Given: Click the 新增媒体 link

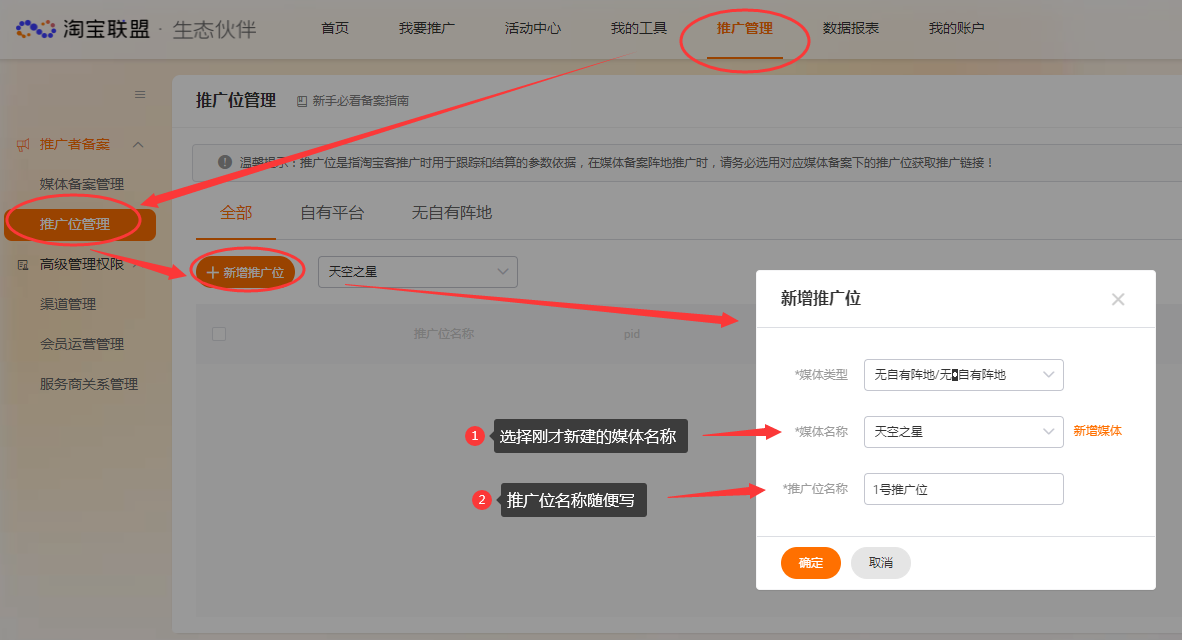Looking at the screenshot, I should tap(1098, 431).
